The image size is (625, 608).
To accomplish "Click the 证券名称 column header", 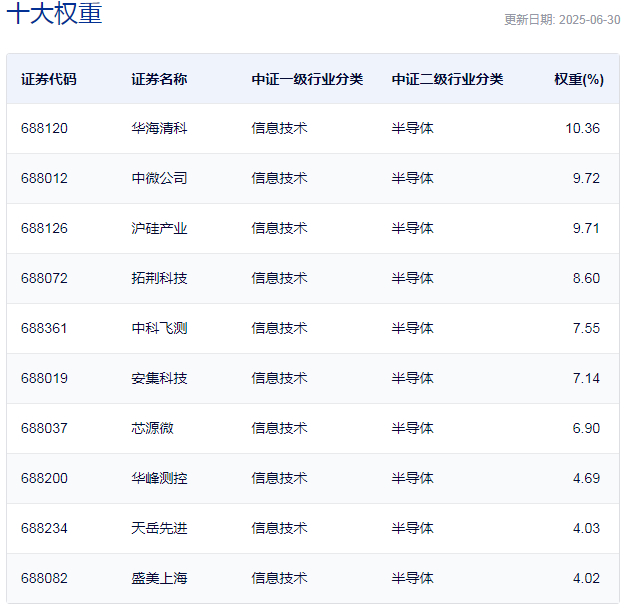I will (x=159, y=79).
